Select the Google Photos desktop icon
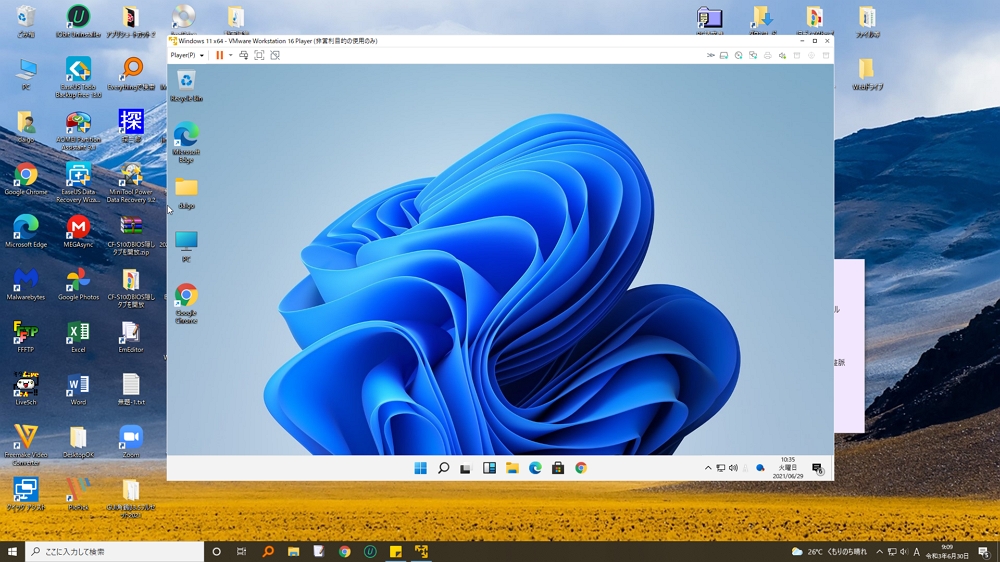The width and height of the screenshot is (1000, 562). click(x=78, y=284)
